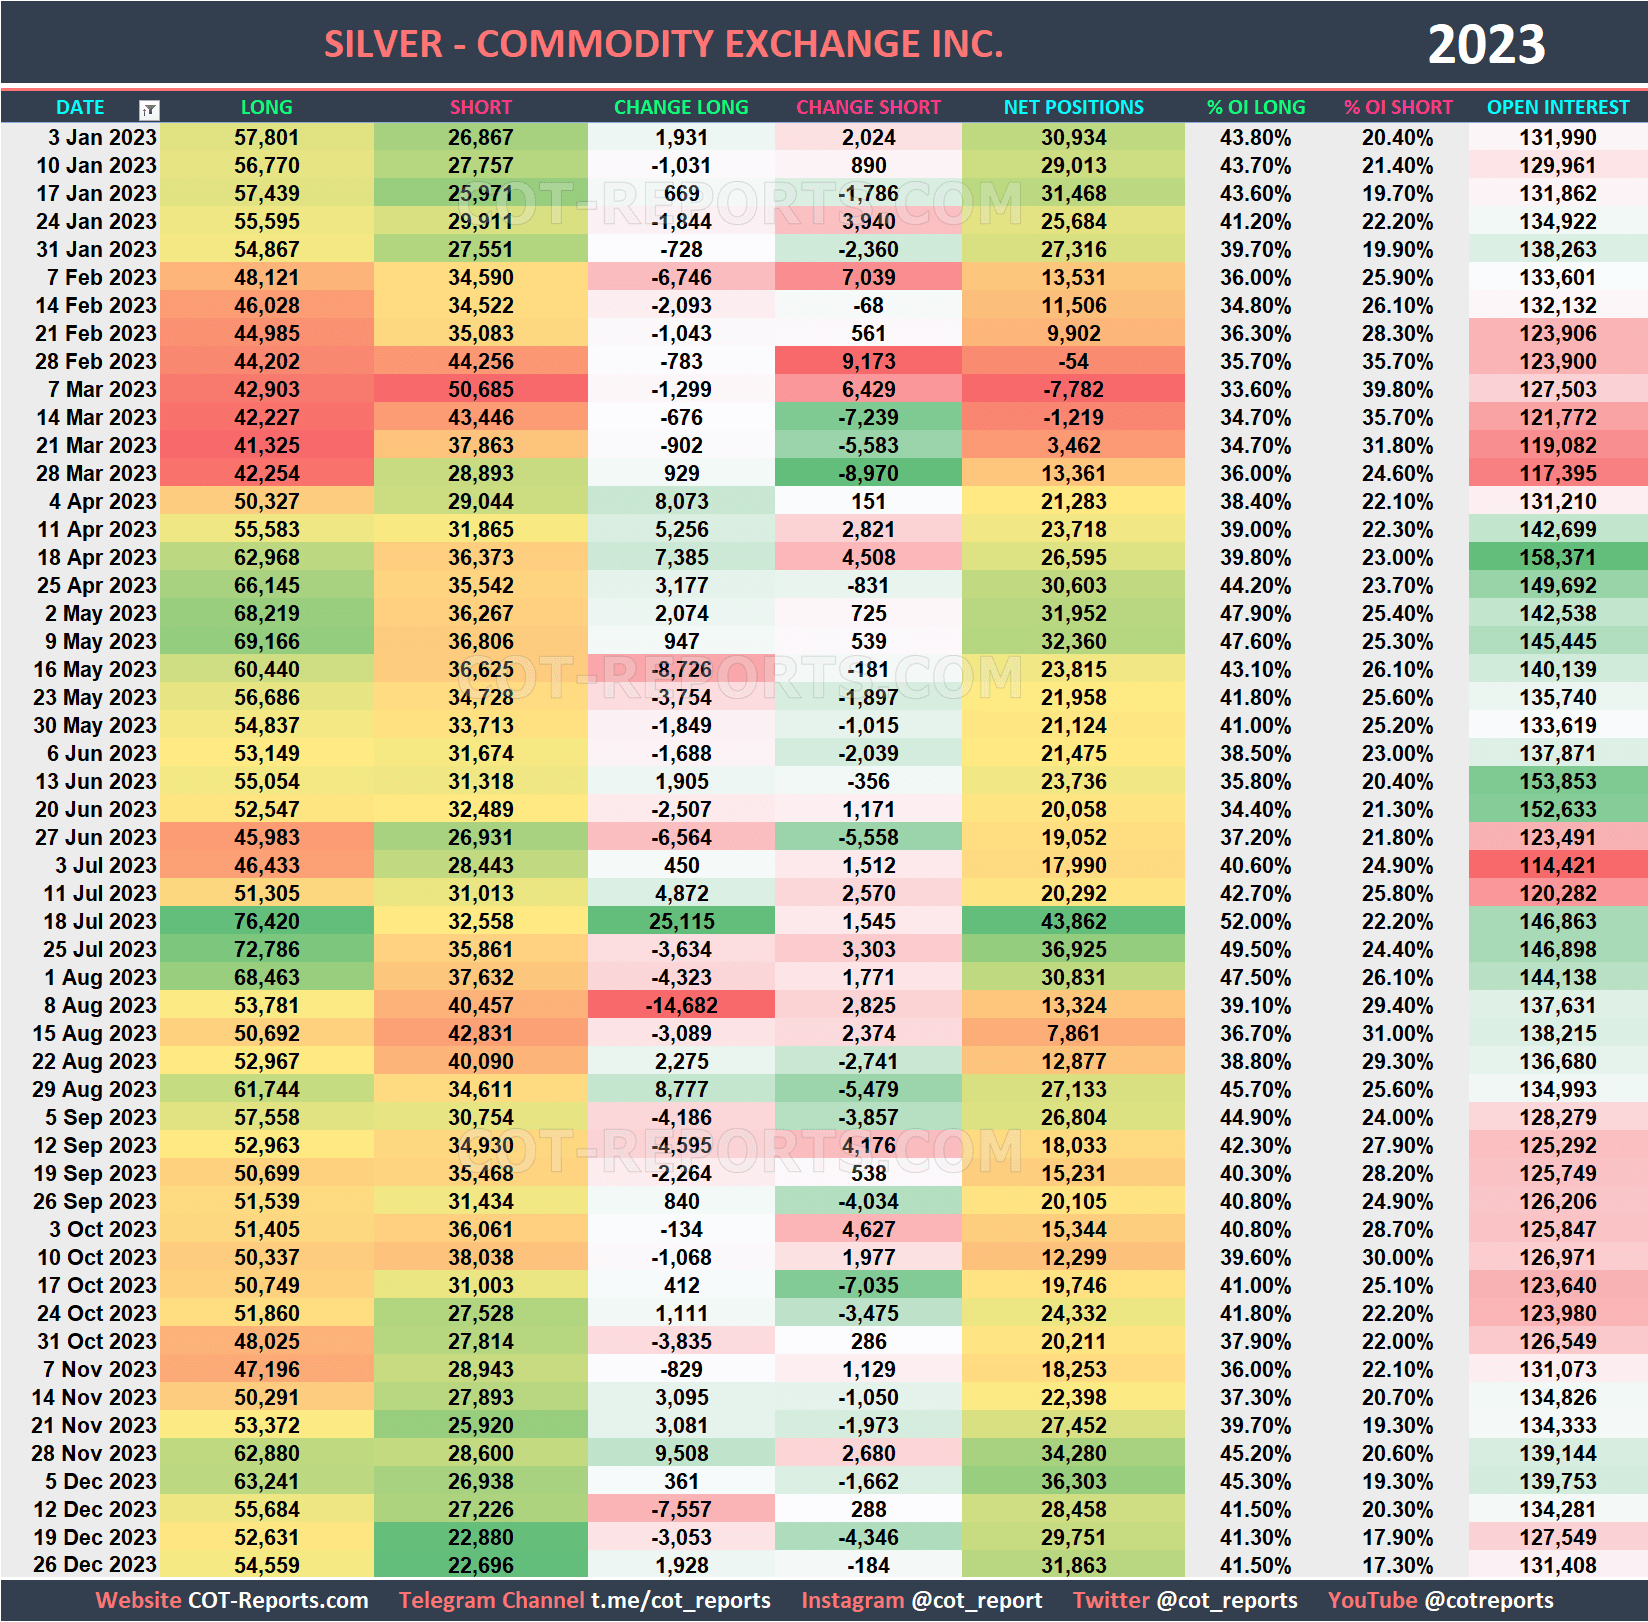This screenshot has height=1622, width=1648.
Task: Select the CHANGE LONG column header
Action: click(x=681, y=107)
